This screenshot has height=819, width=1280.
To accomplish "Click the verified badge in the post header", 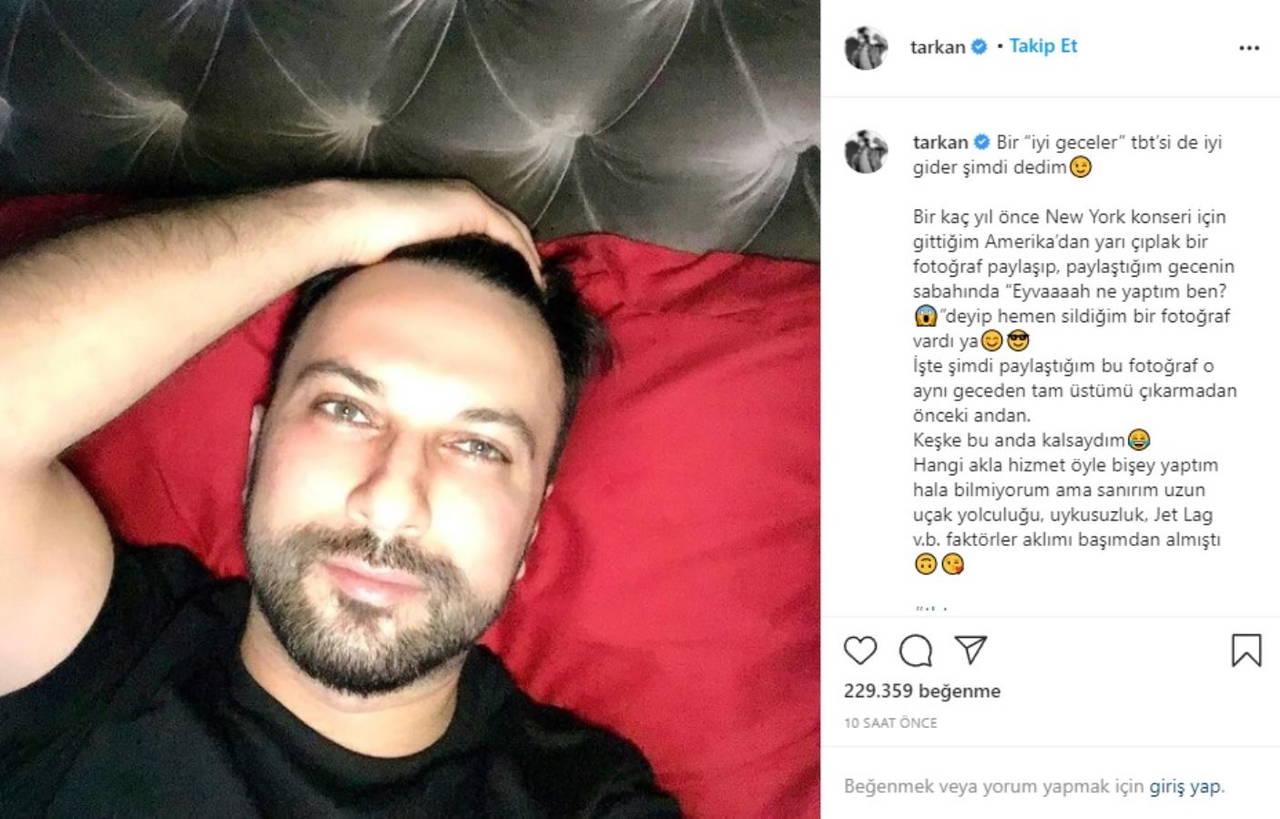I will [x=980, y=46].
